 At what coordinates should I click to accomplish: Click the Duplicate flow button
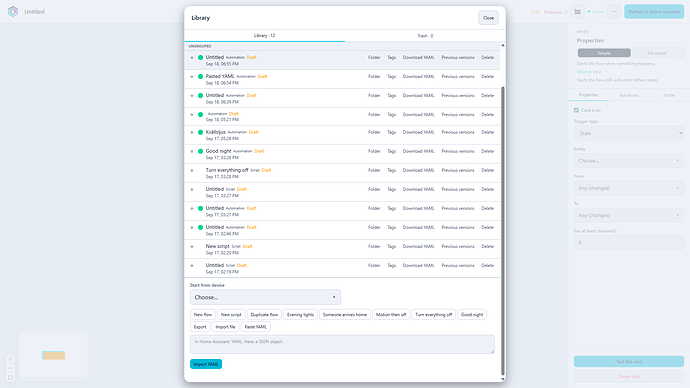(x=264, y=315)
